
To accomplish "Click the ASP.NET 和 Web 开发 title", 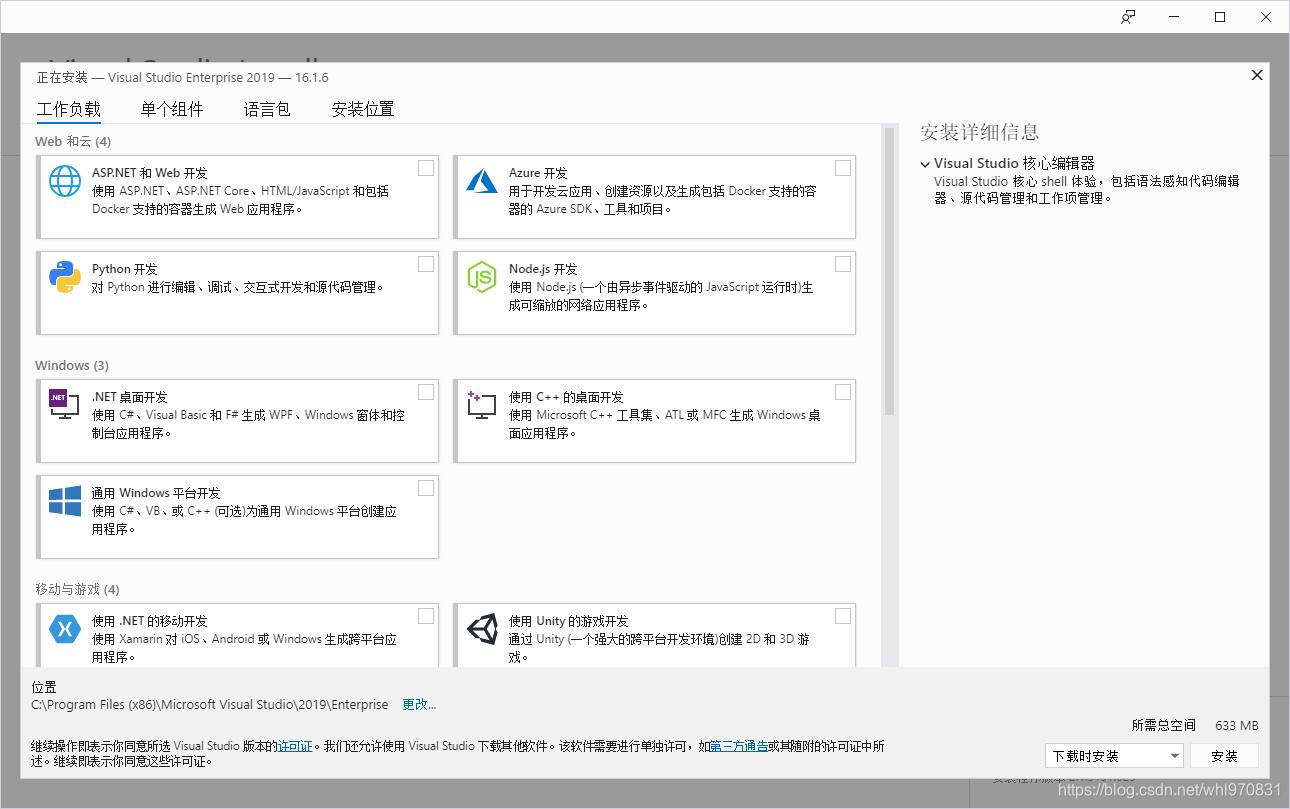I will click(150, 173).
